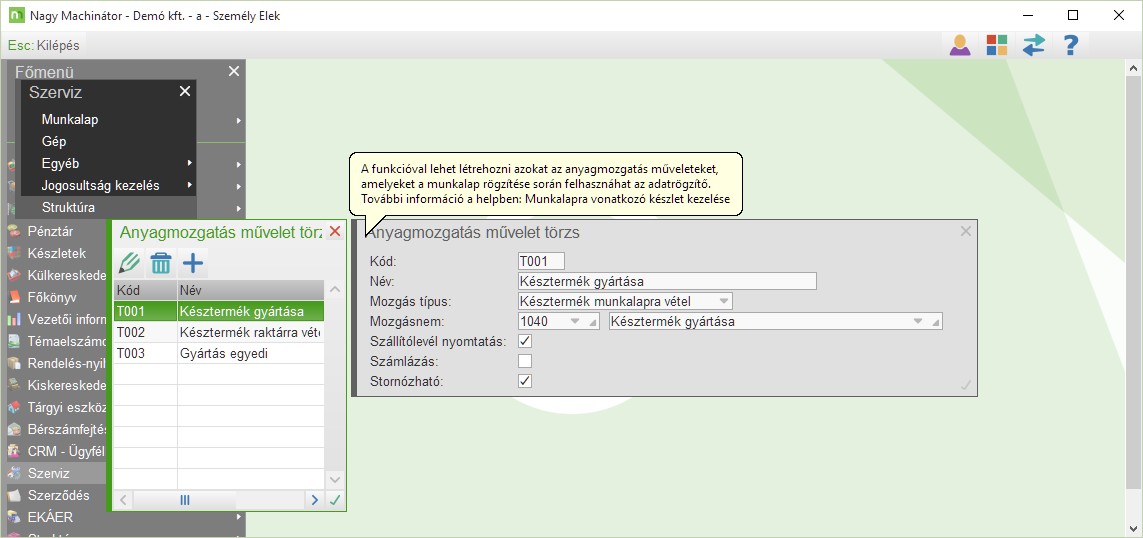The width and height of the screenshot is (1143, 538).
Task: Open help with the question mark icon
Action: tap(1070, 45)
